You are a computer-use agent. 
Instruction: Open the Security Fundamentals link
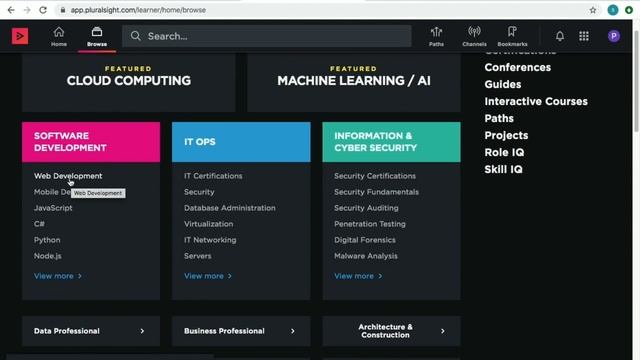[x=376, y=192]
